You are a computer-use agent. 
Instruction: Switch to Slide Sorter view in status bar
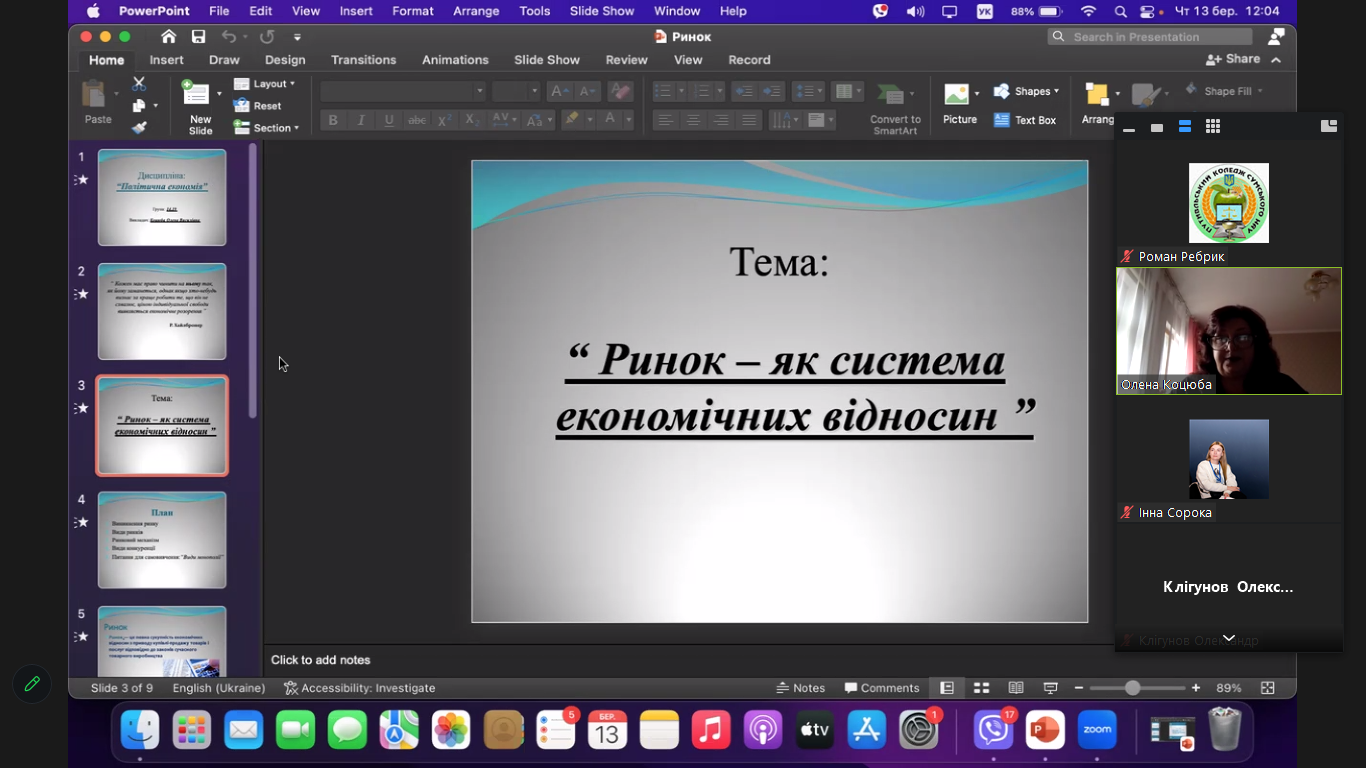[981, 688]
